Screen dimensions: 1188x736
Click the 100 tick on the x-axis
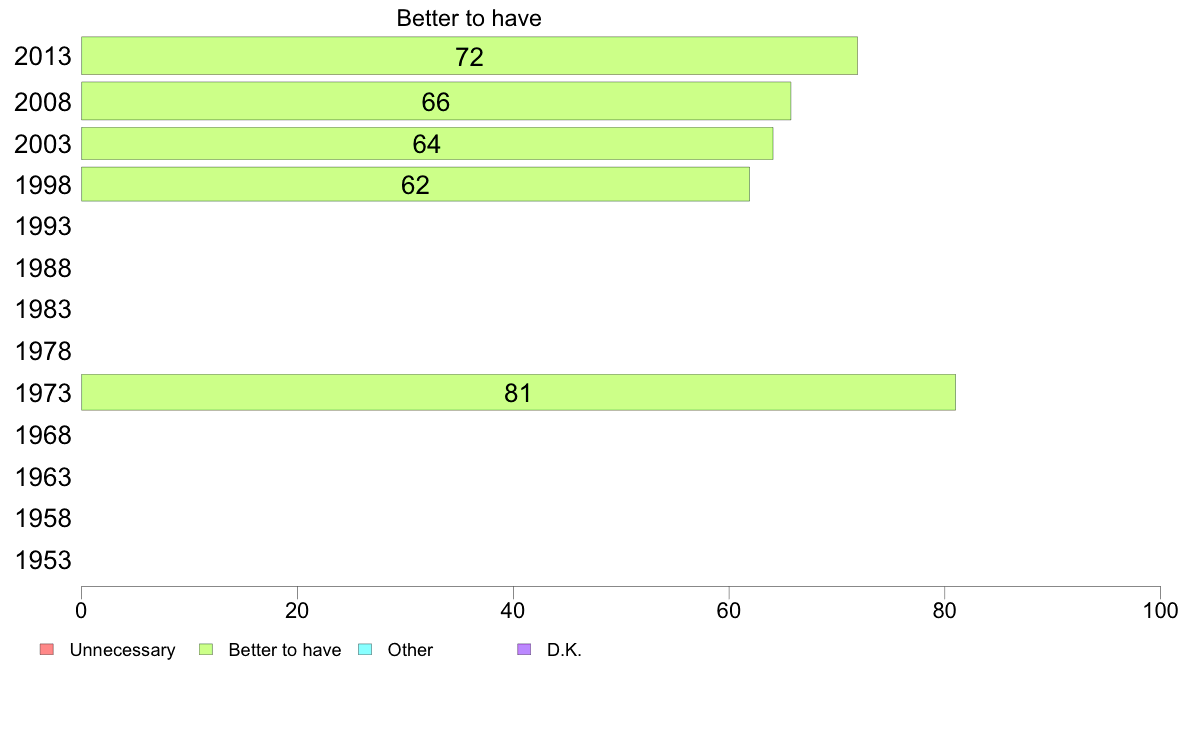pyautogui.click(x=1160, y=611)
